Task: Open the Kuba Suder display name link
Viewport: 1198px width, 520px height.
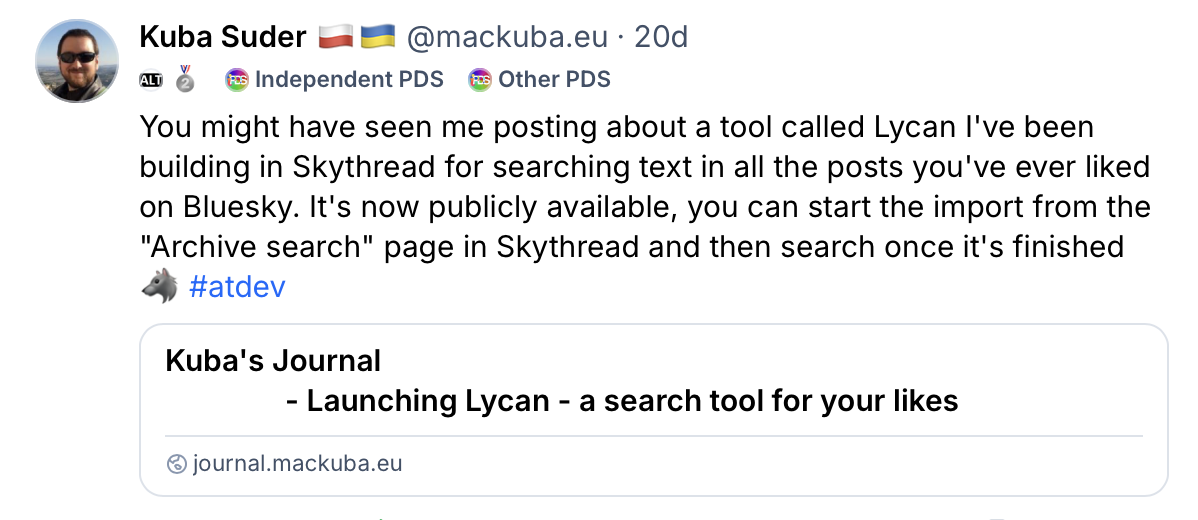Action: tap(222, 38)
